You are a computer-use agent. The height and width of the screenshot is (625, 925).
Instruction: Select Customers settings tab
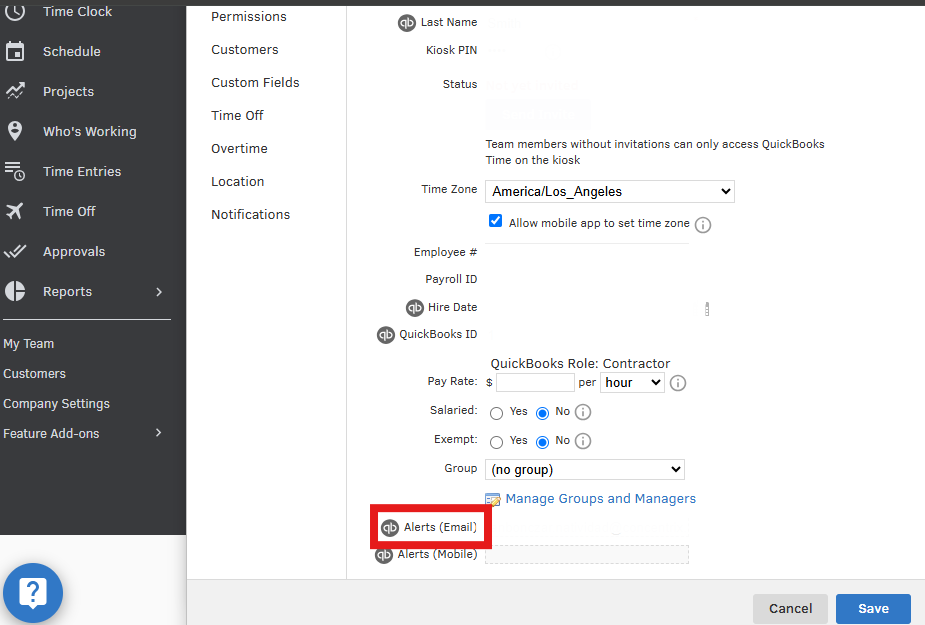(x=245, y=50)
